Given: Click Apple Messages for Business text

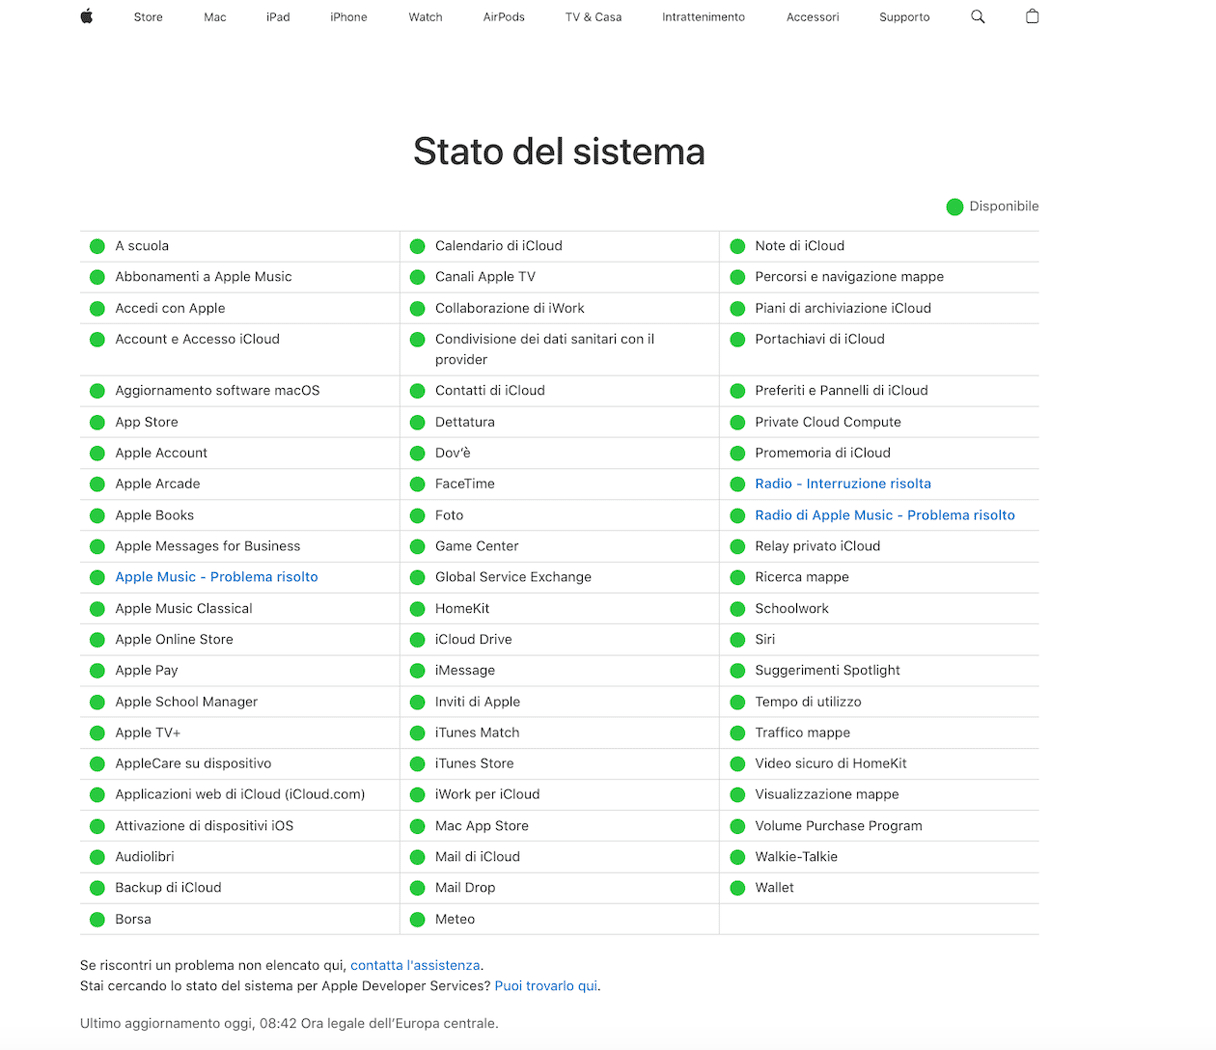Looking at the screenshot, I should 208,546.
